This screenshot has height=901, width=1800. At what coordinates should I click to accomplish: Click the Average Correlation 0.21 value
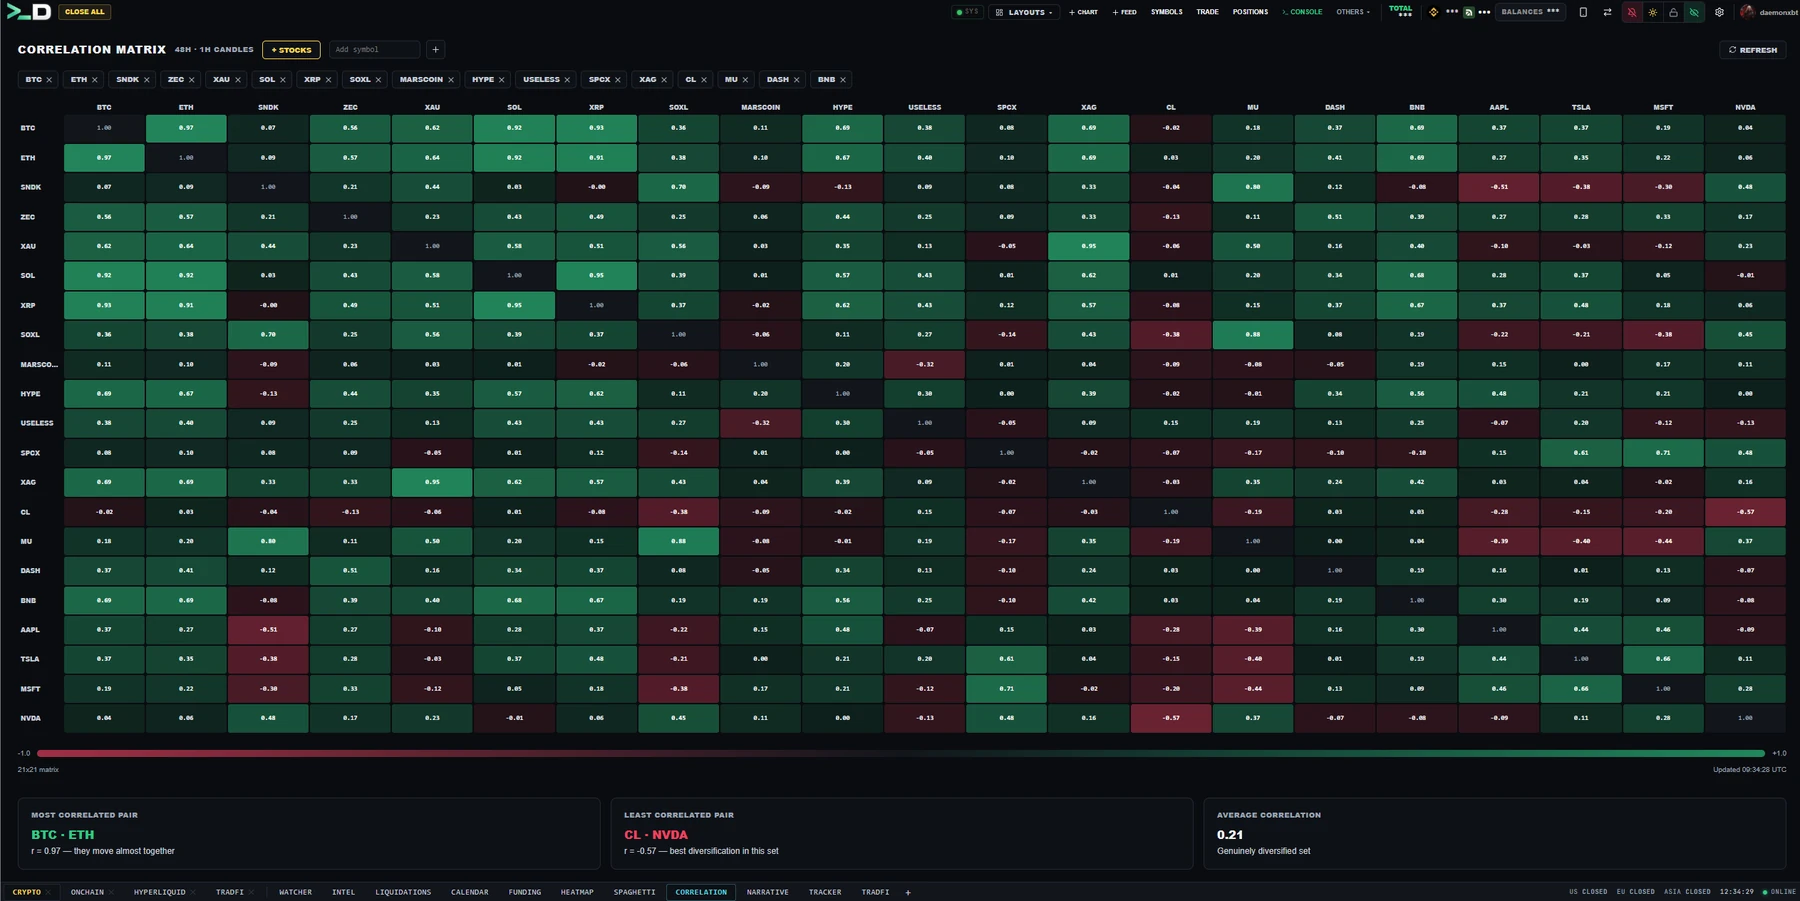click(x=1230, y=834)
